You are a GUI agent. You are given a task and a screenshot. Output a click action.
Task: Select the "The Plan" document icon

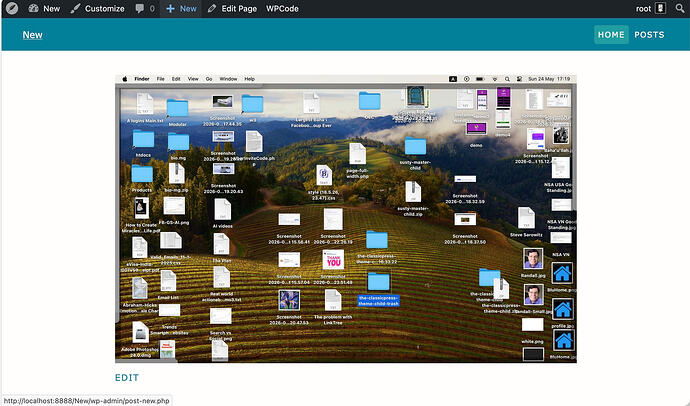pos(221,245)
